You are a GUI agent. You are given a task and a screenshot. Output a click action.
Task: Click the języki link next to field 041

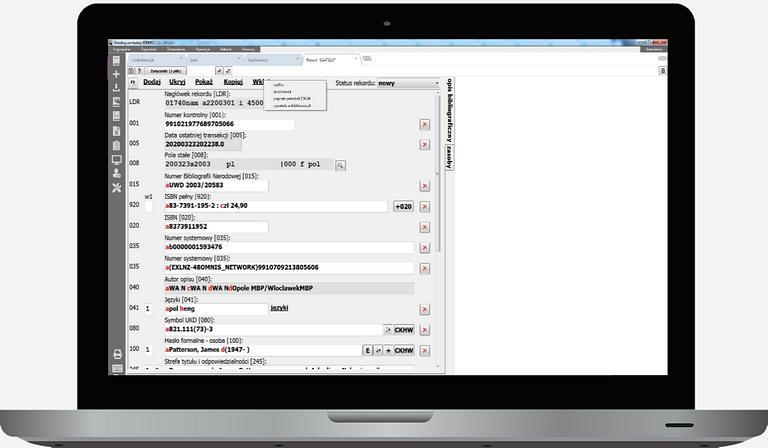click(279, 309)
